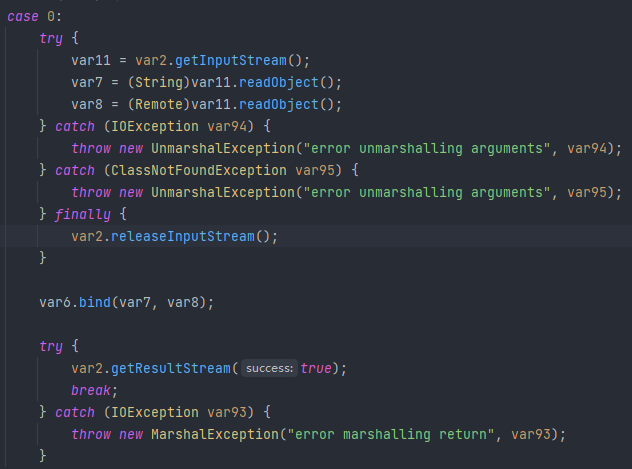The height and width of the screenshot is (469, 632).
Task: Click the (Remote) cast expression
Action: 159,105
